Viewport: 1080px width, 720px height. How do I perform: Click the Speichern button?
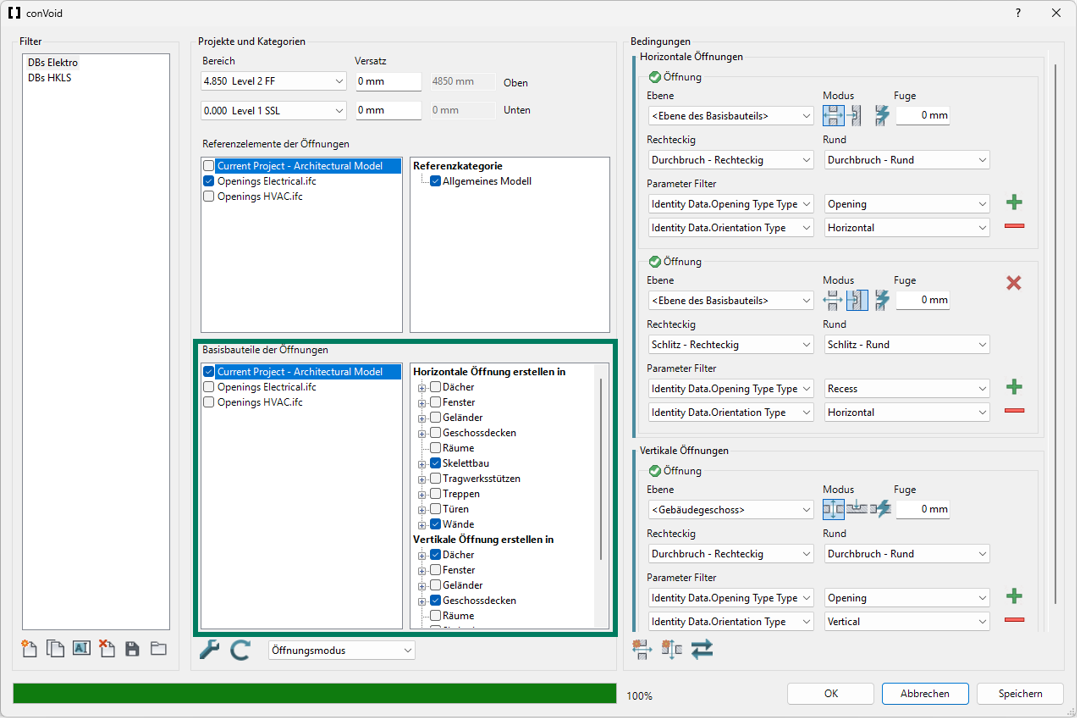point(1020,695)
